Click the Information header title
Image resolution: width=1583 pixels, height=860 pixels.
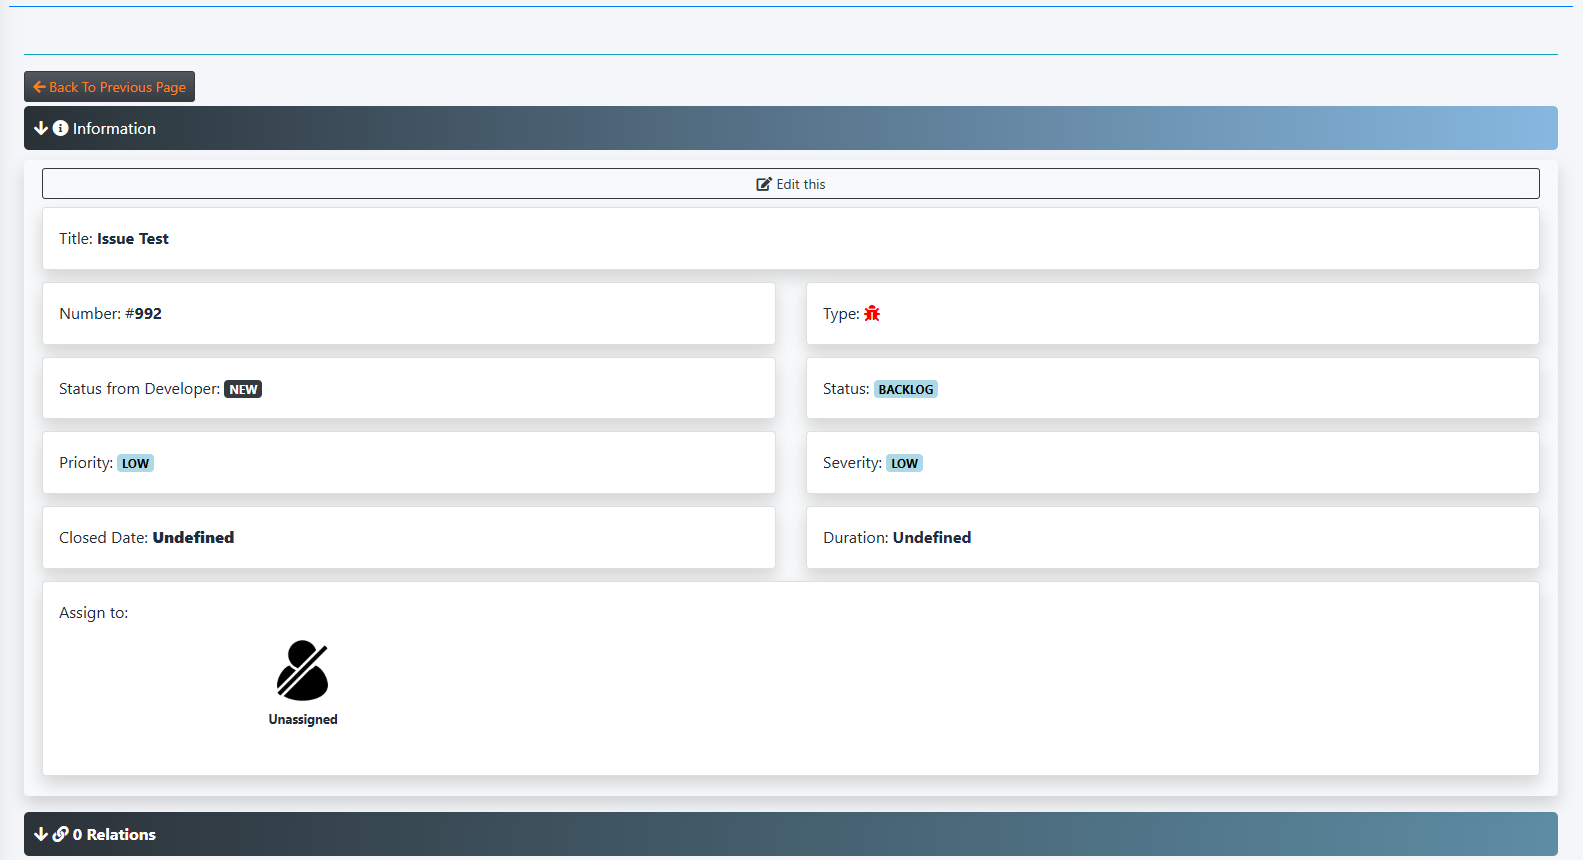[x=114, y=128]
